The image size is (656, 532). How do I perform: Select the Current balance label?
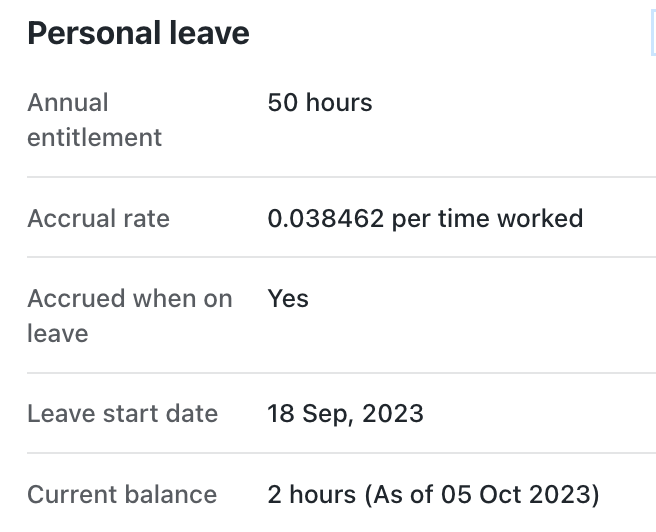(x=122, y=494)
